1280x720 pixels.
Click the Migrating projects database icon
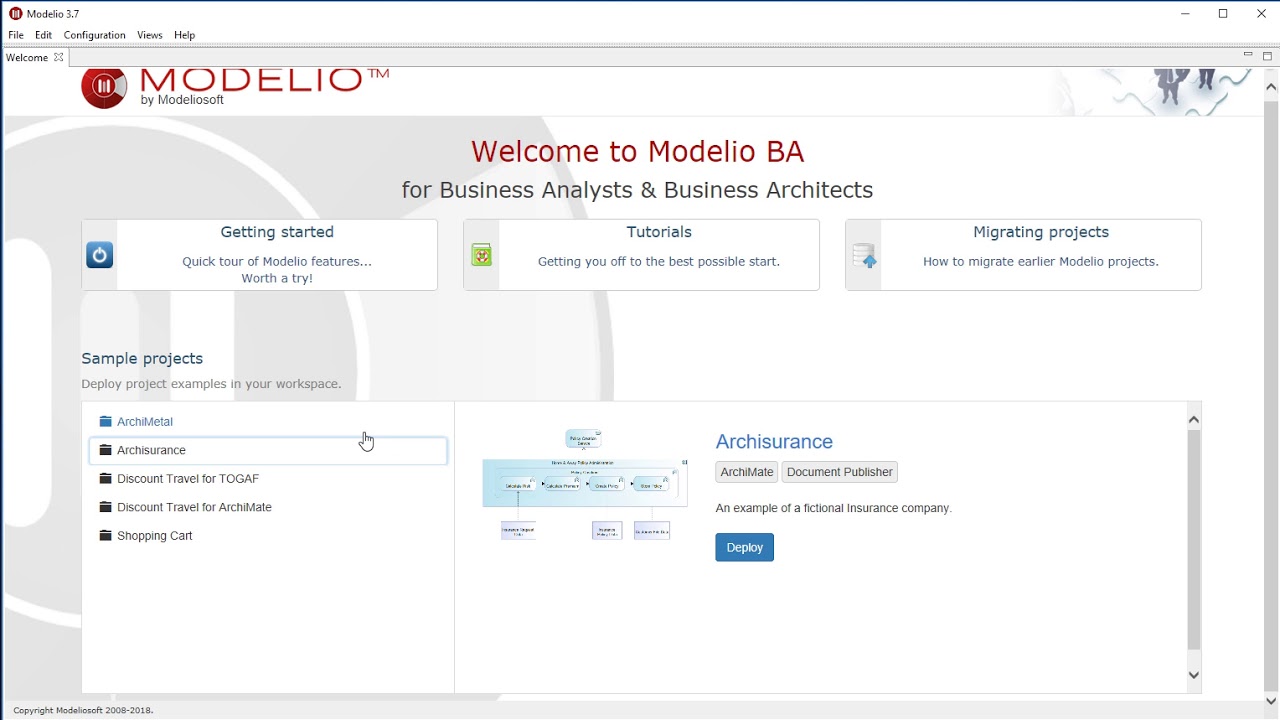pos(864,256)
